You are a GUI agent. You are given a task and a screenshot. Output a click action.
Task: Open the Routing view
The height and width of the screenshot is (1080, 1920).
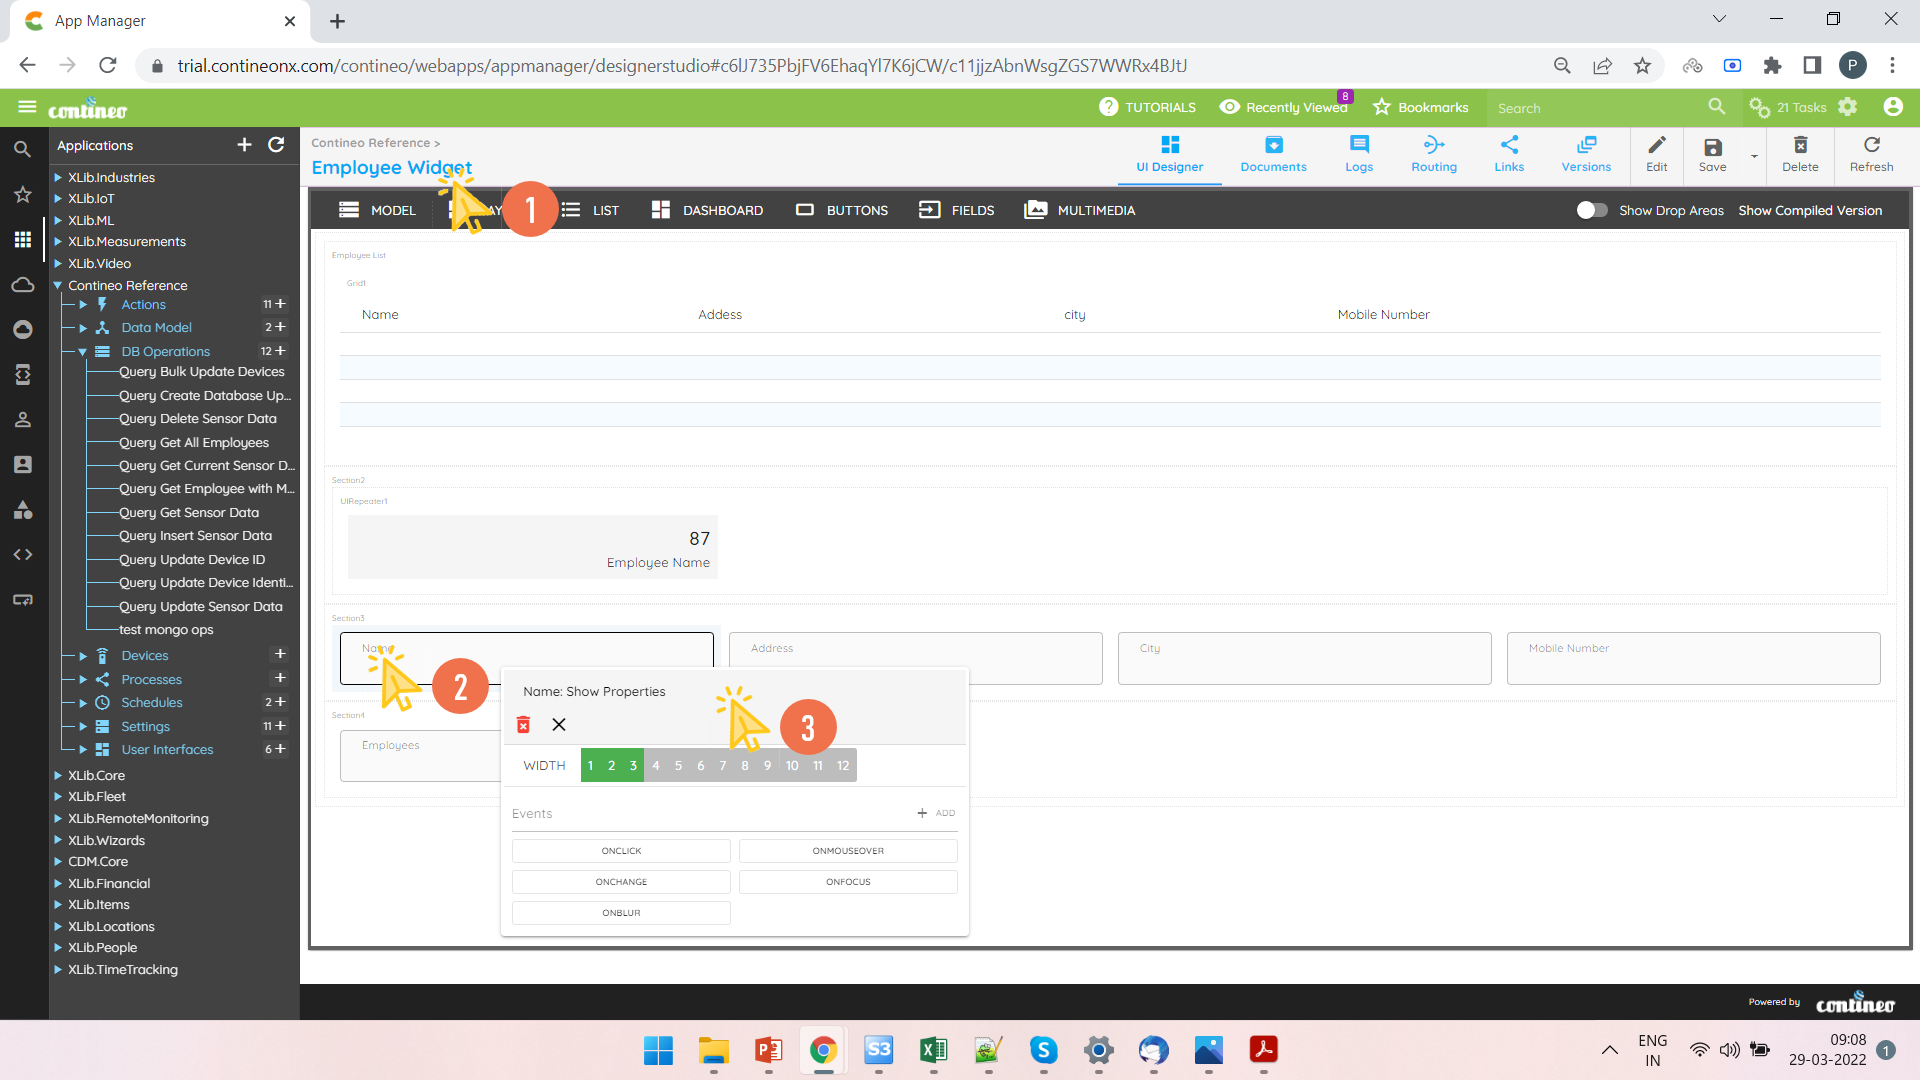[1433, 154]
